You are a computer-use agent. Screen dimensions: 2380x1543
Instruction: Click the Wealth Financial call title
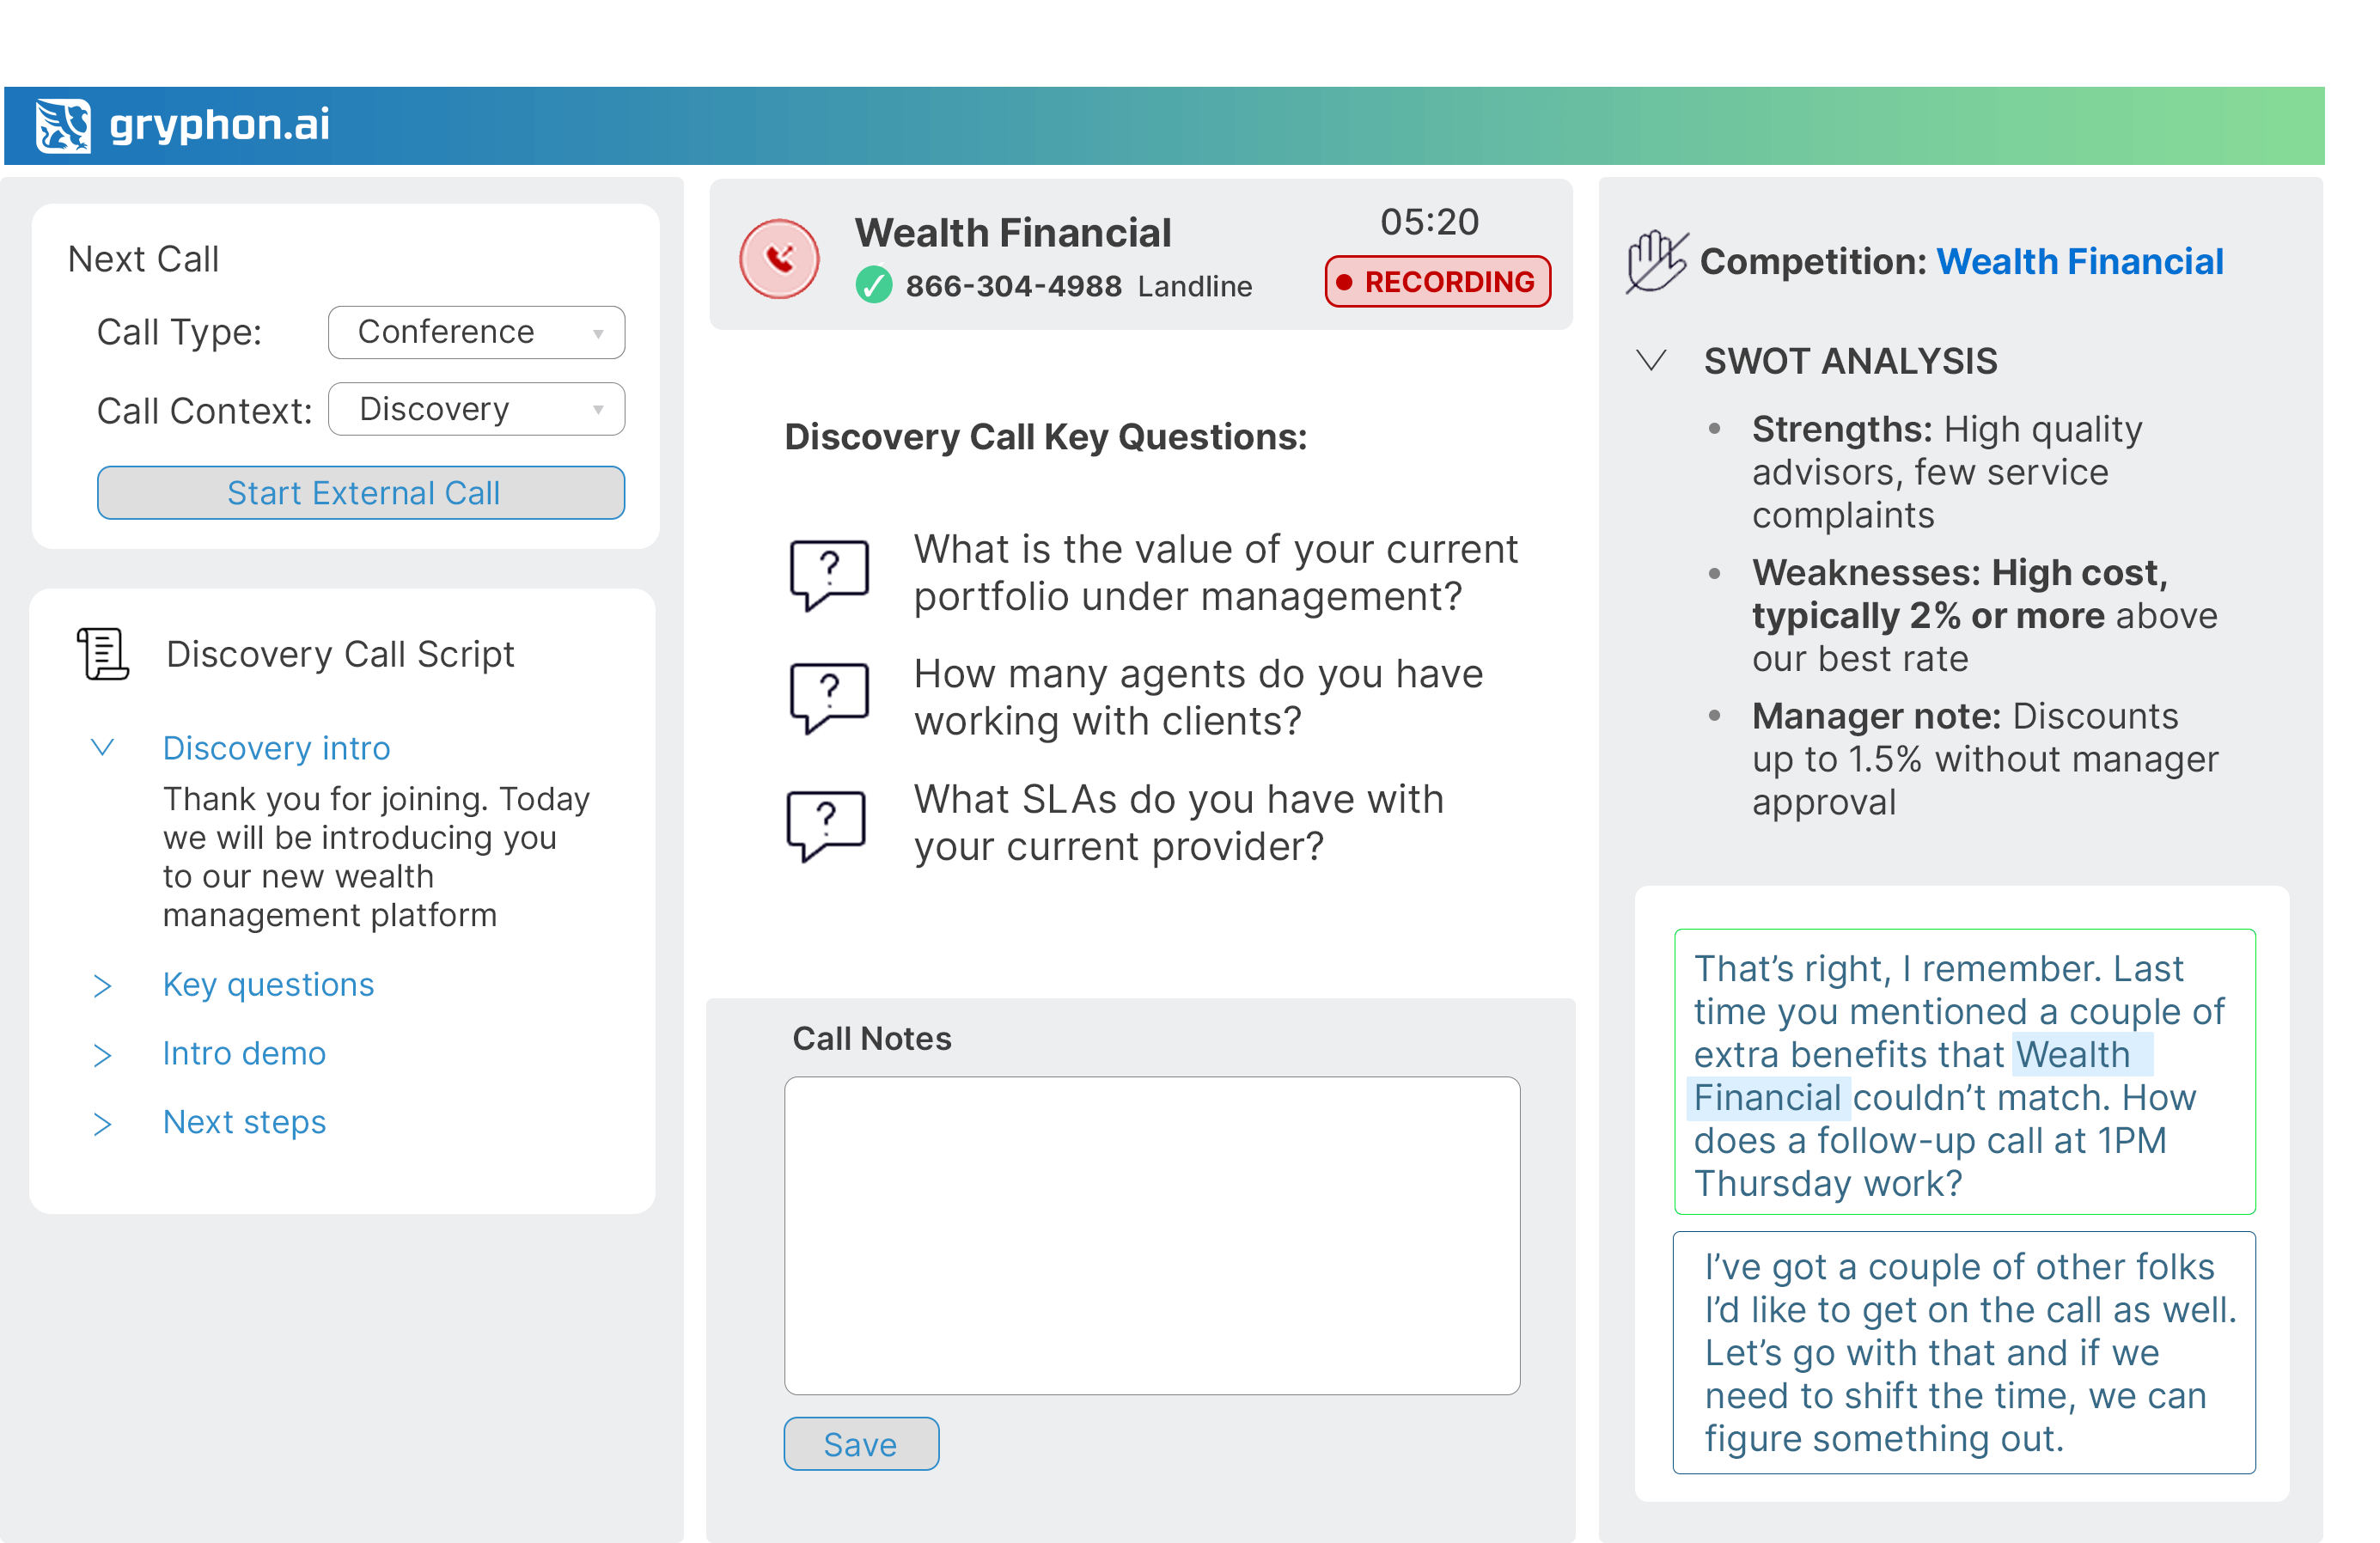[1012, 233]
